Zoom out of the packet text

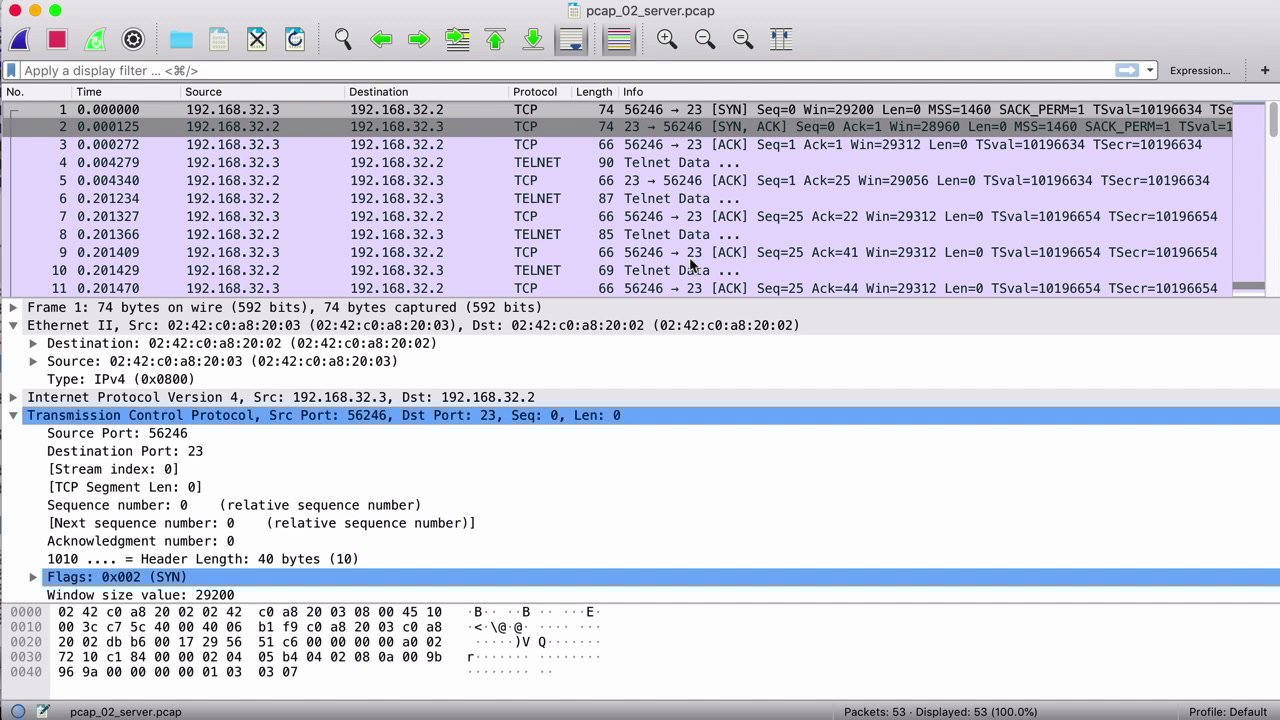[705, 39]
